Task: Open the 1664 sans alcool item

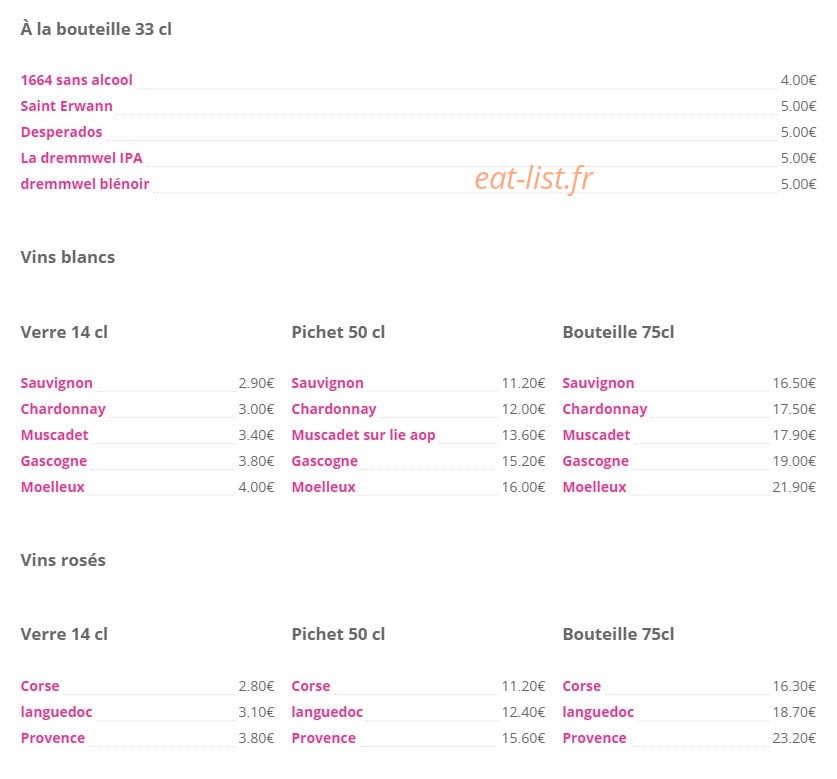Action: (76, 80)
